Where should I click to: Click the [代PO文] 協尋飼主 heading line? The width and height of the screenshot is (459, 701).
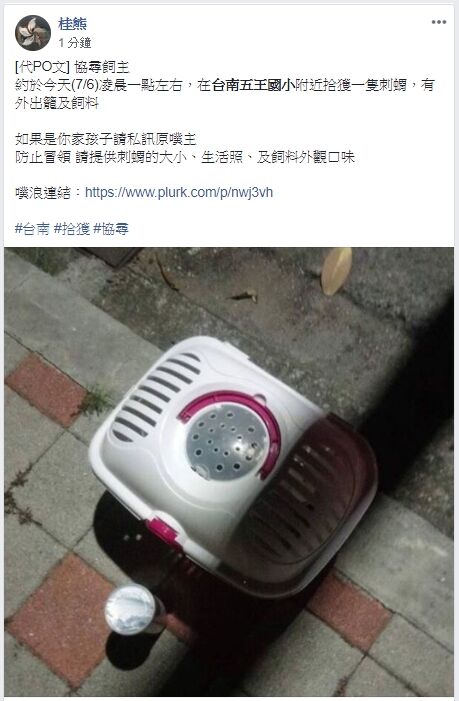point(72,67)
